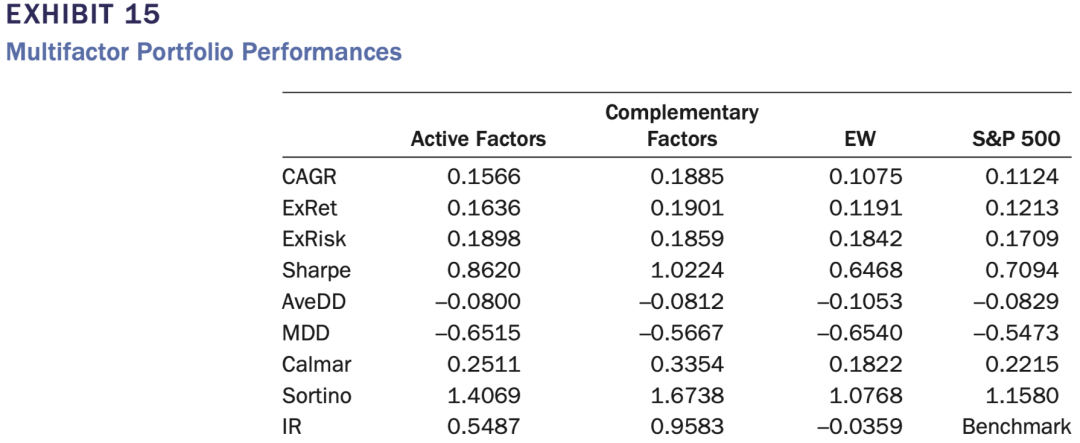Select the Calmar row label
Image resolution: width=1080 pixels, height=443 pixels.
pos(315,364)
